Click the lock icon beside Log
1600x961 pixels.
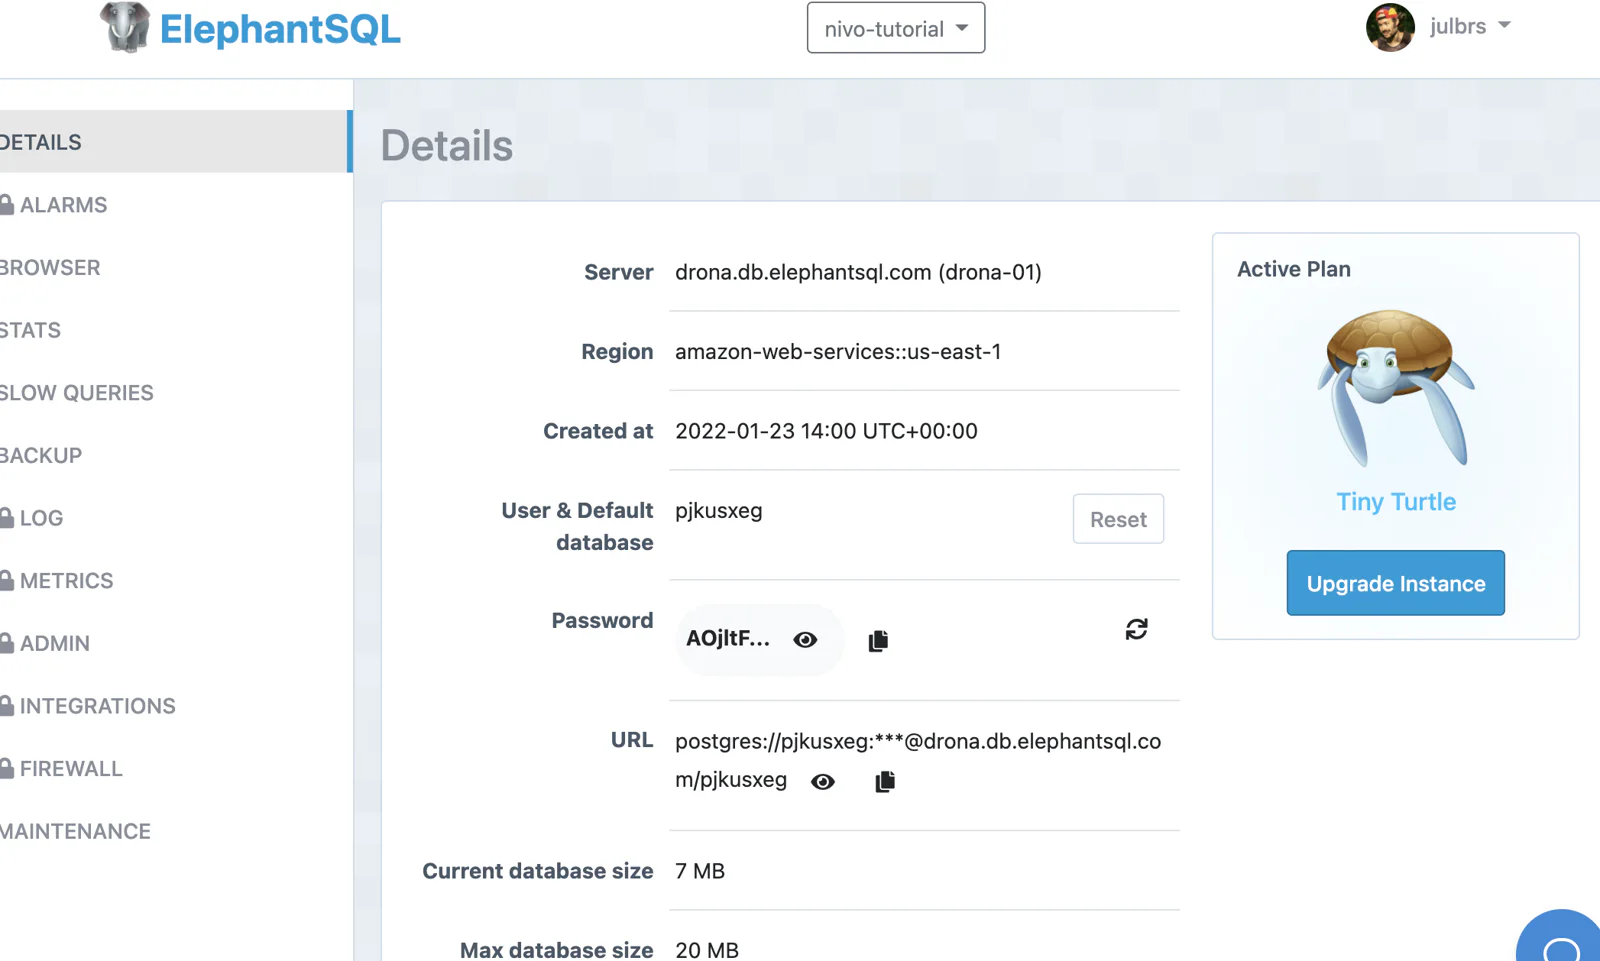tap(7, 517)
